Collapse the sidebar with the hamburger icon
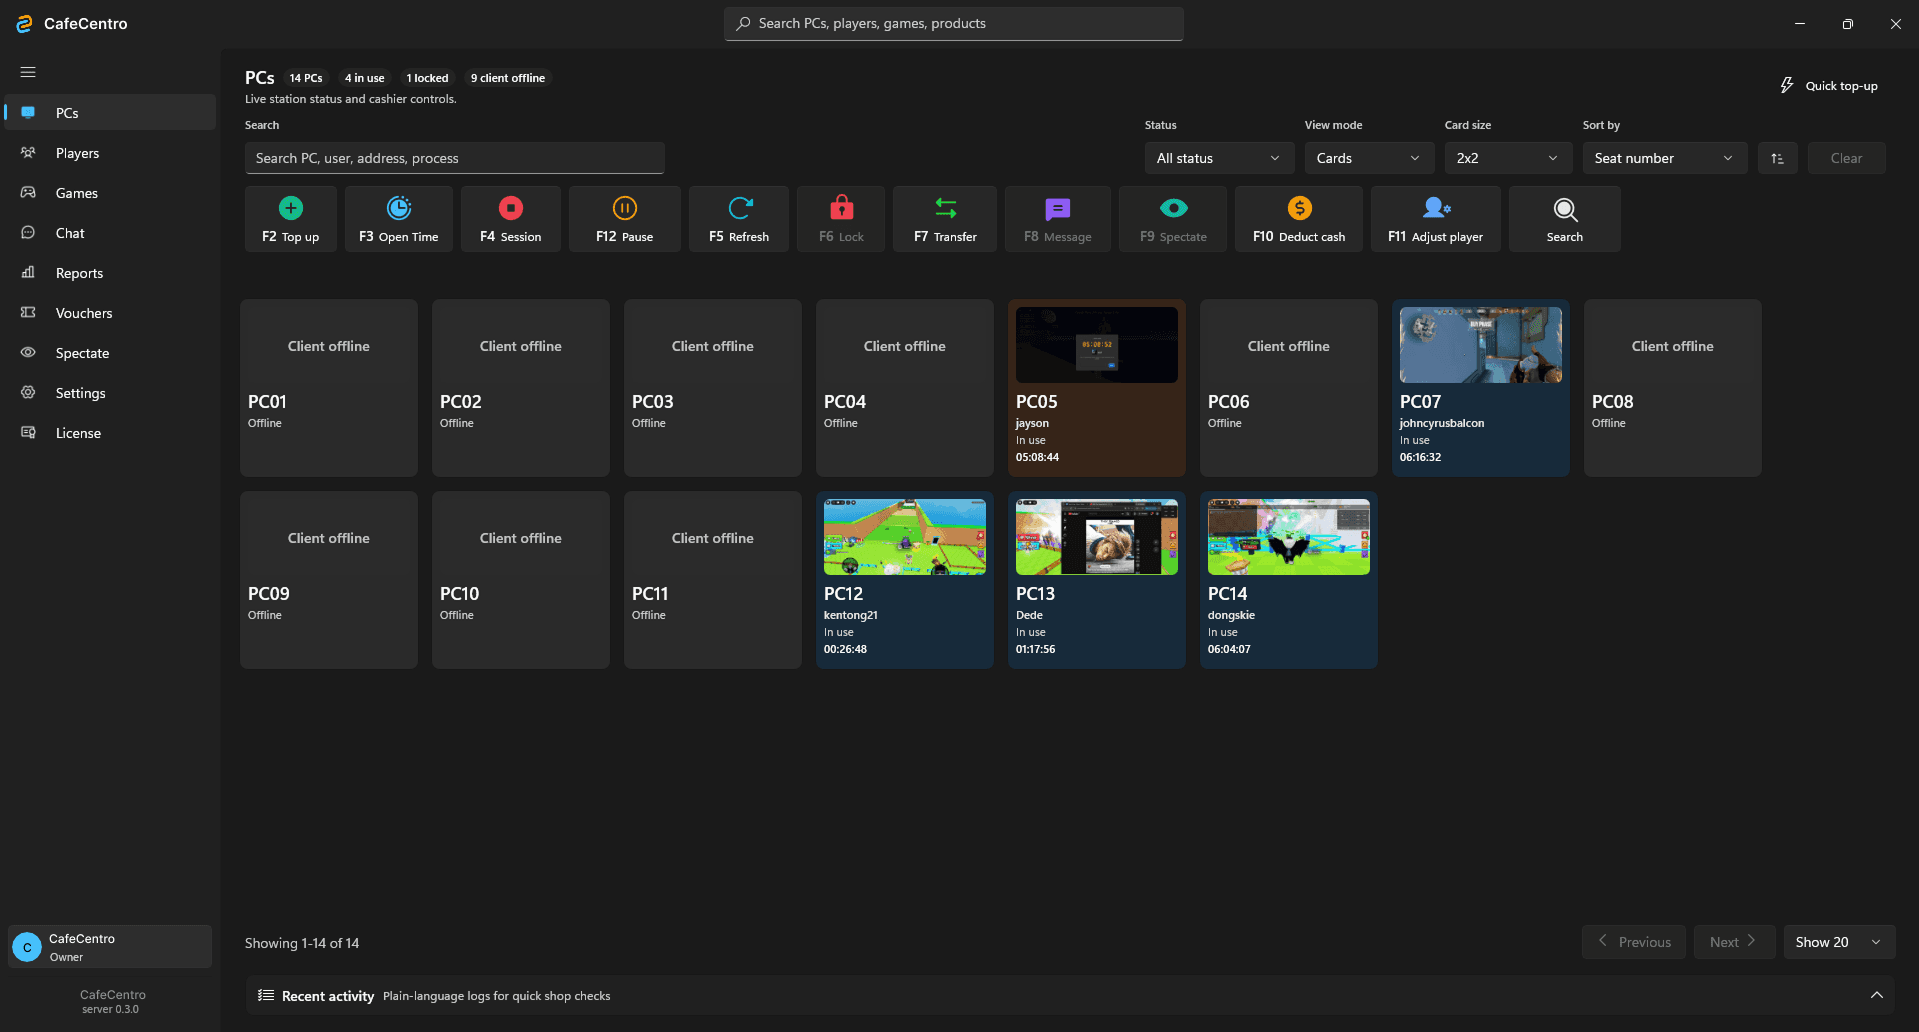This screenshot has width=1919, height=1032. coord(28,72)
